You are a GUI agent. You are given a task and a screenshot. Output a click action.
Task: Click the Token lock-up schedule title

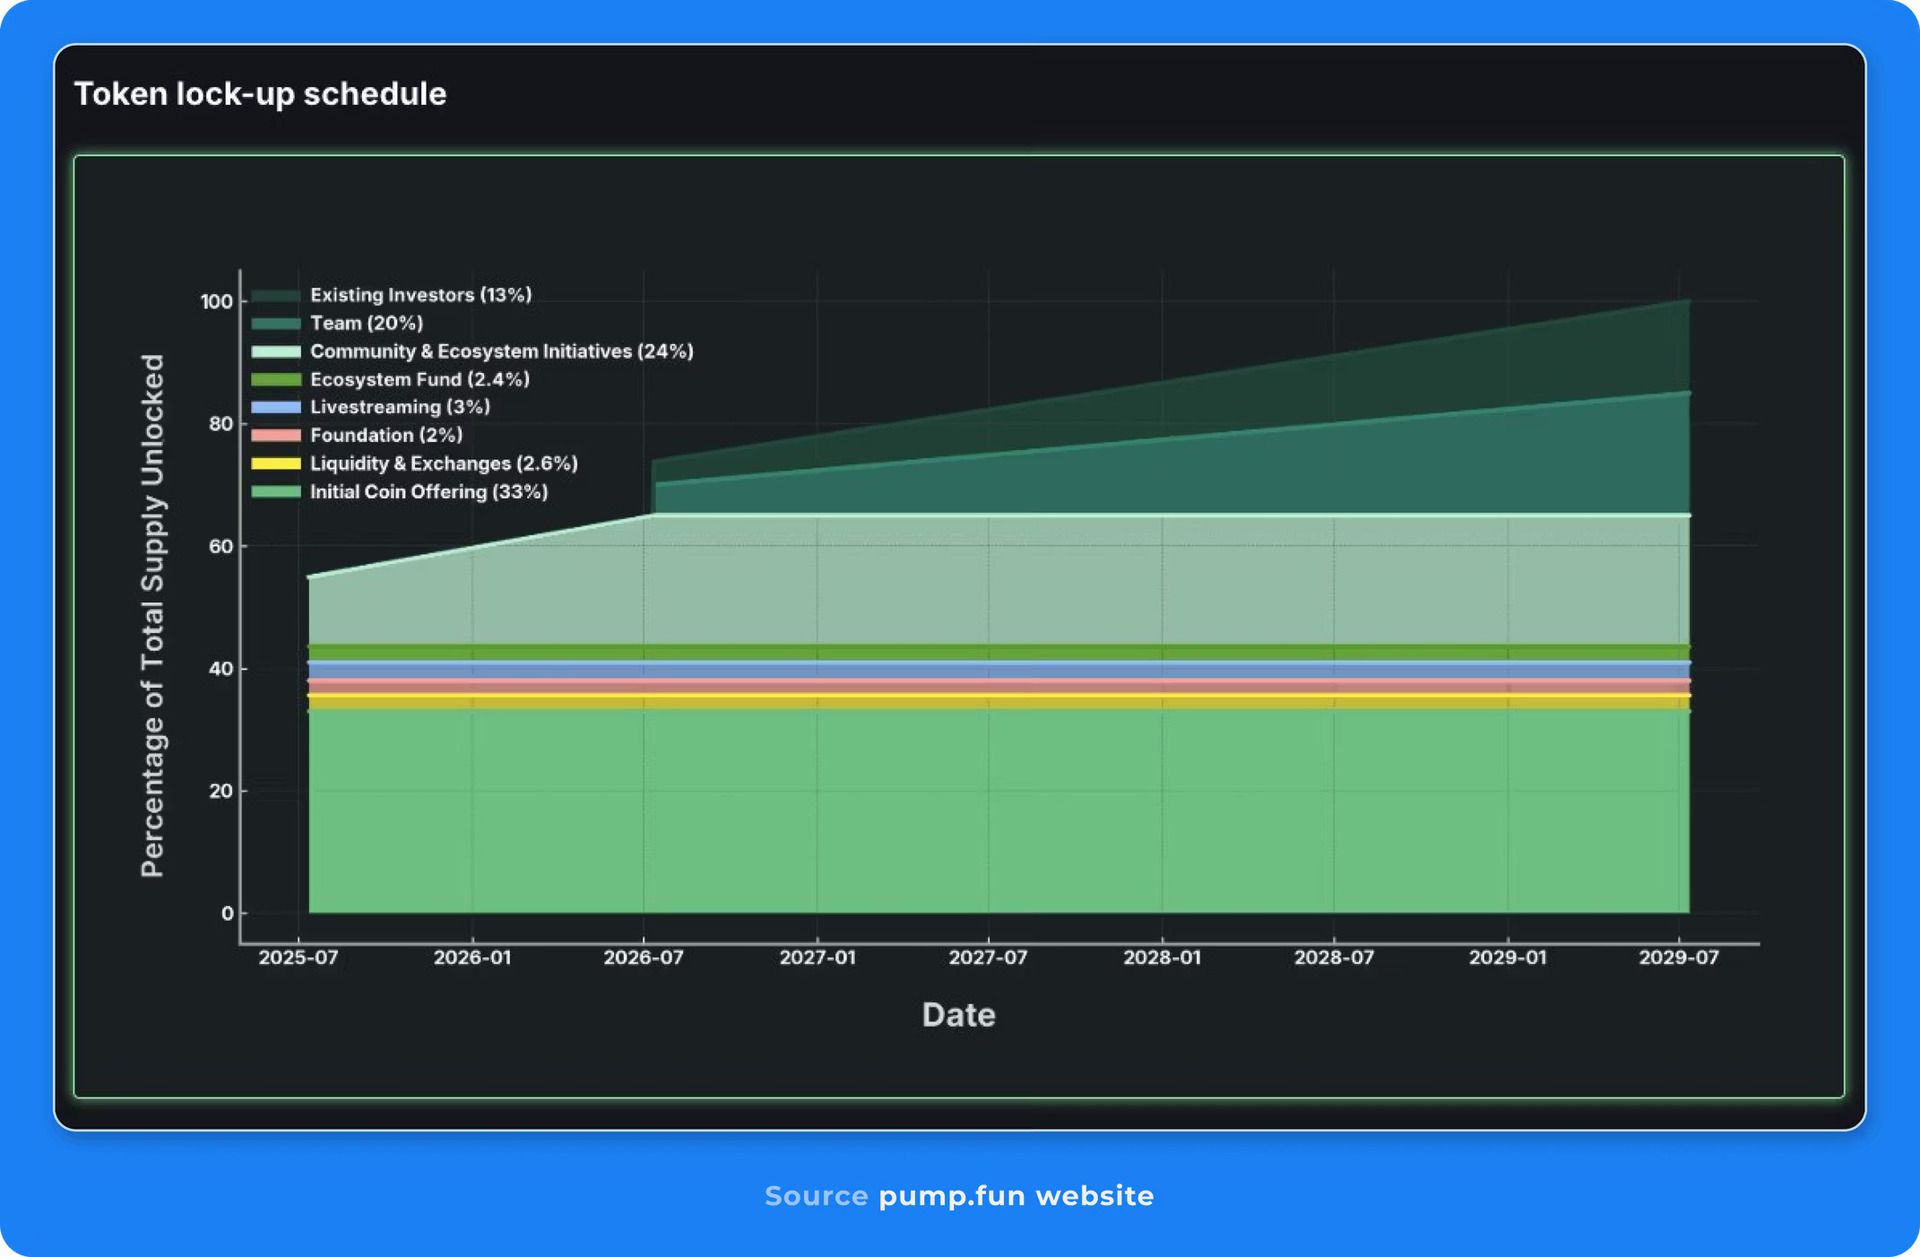(x=260, y=94)
